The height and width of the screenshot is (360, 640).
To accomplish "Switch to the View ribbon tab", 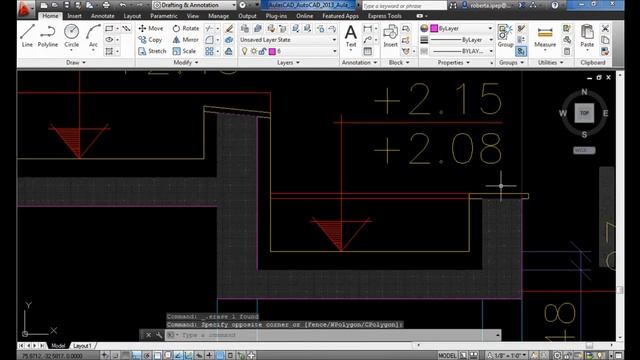I will pos(193,16).
